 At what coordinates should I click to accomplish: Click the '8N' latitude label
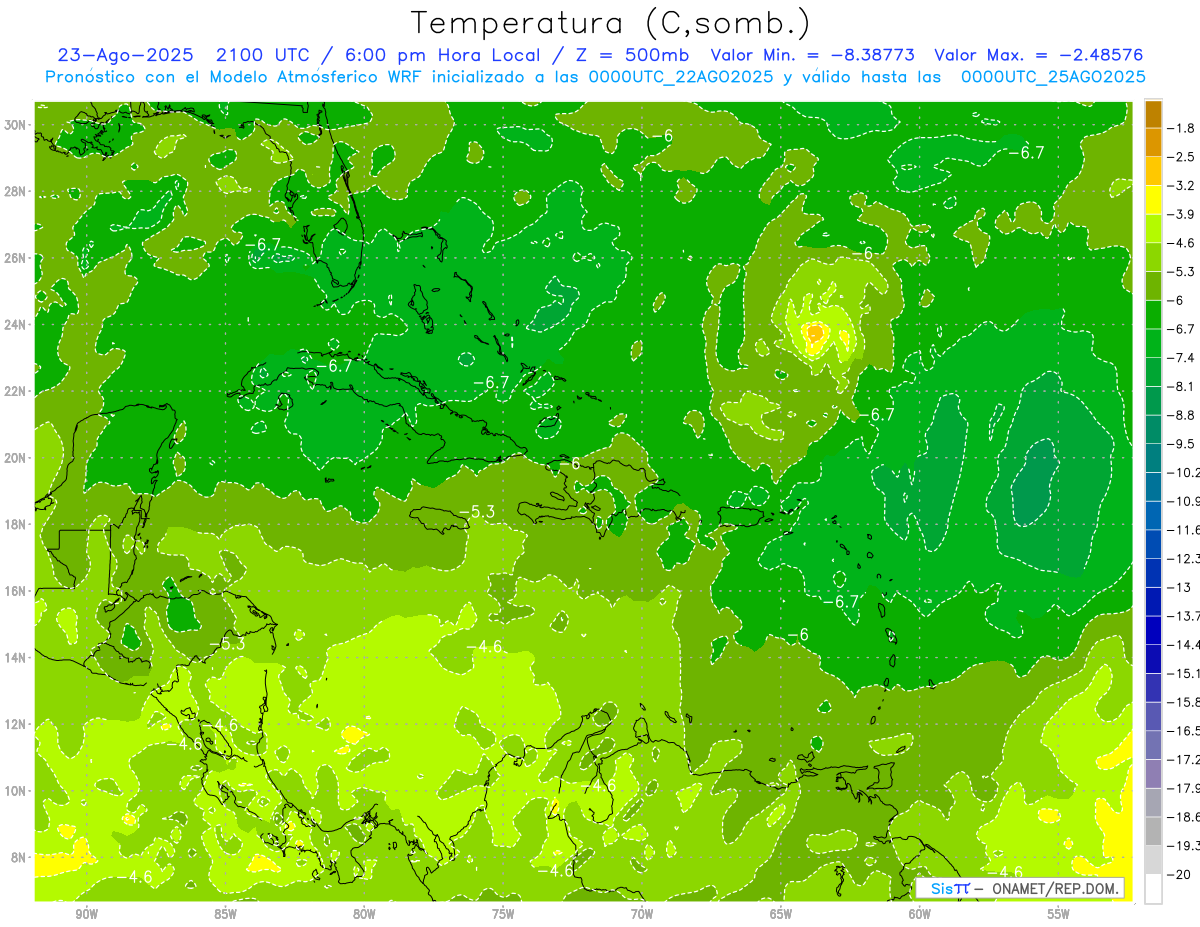pyautogui.click(x=19, y=857)
